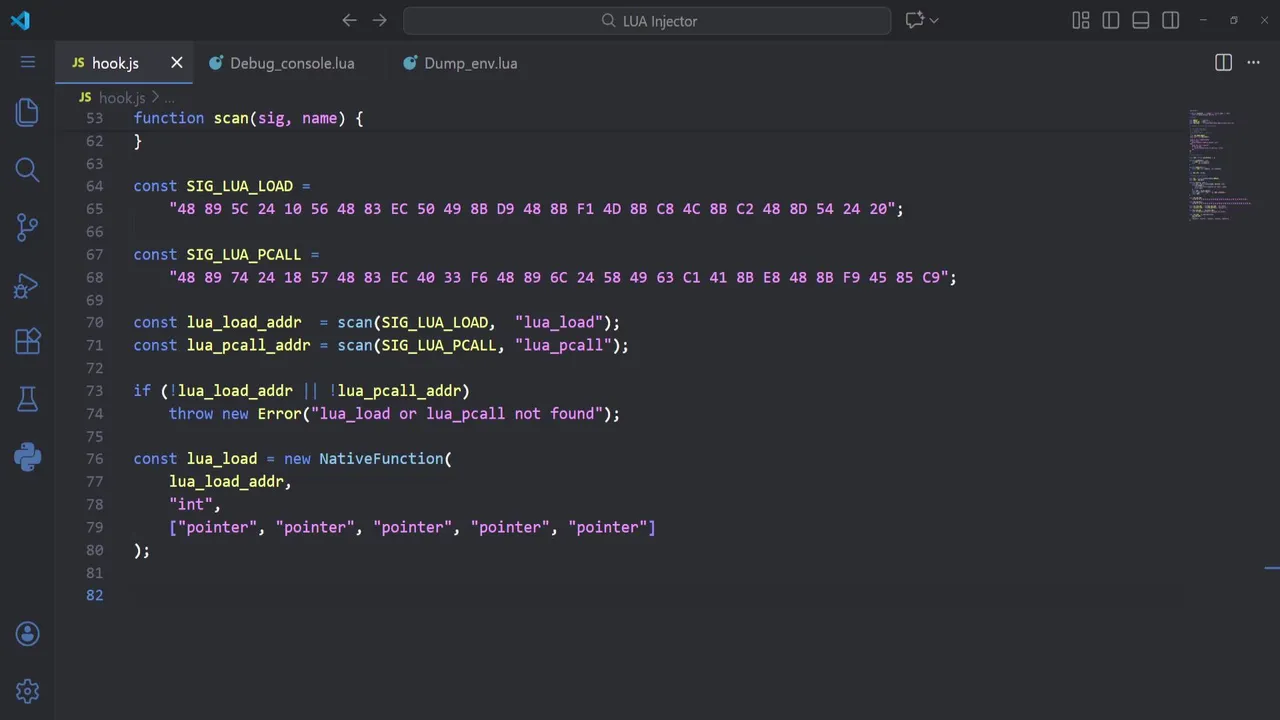
Task: Toggle the secondary side bar
Action: (x=1171, y=20)
